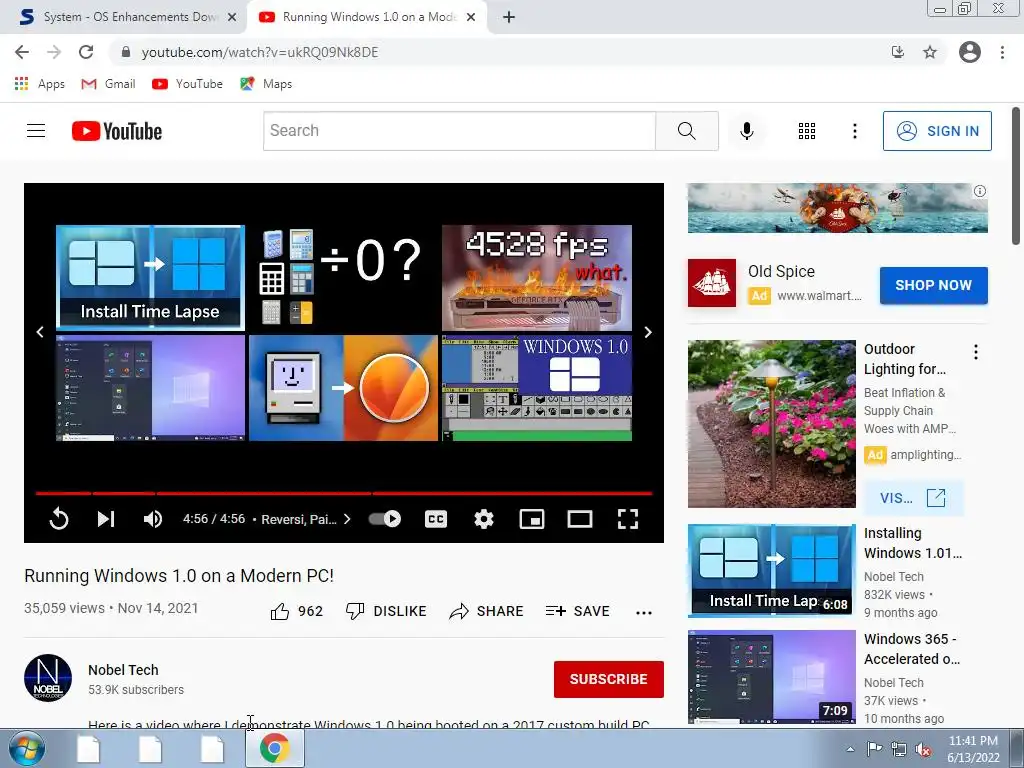Open the Apps bookmarks shortcut
This screenshot has height=768, width=1024.
tap(40, 84)
